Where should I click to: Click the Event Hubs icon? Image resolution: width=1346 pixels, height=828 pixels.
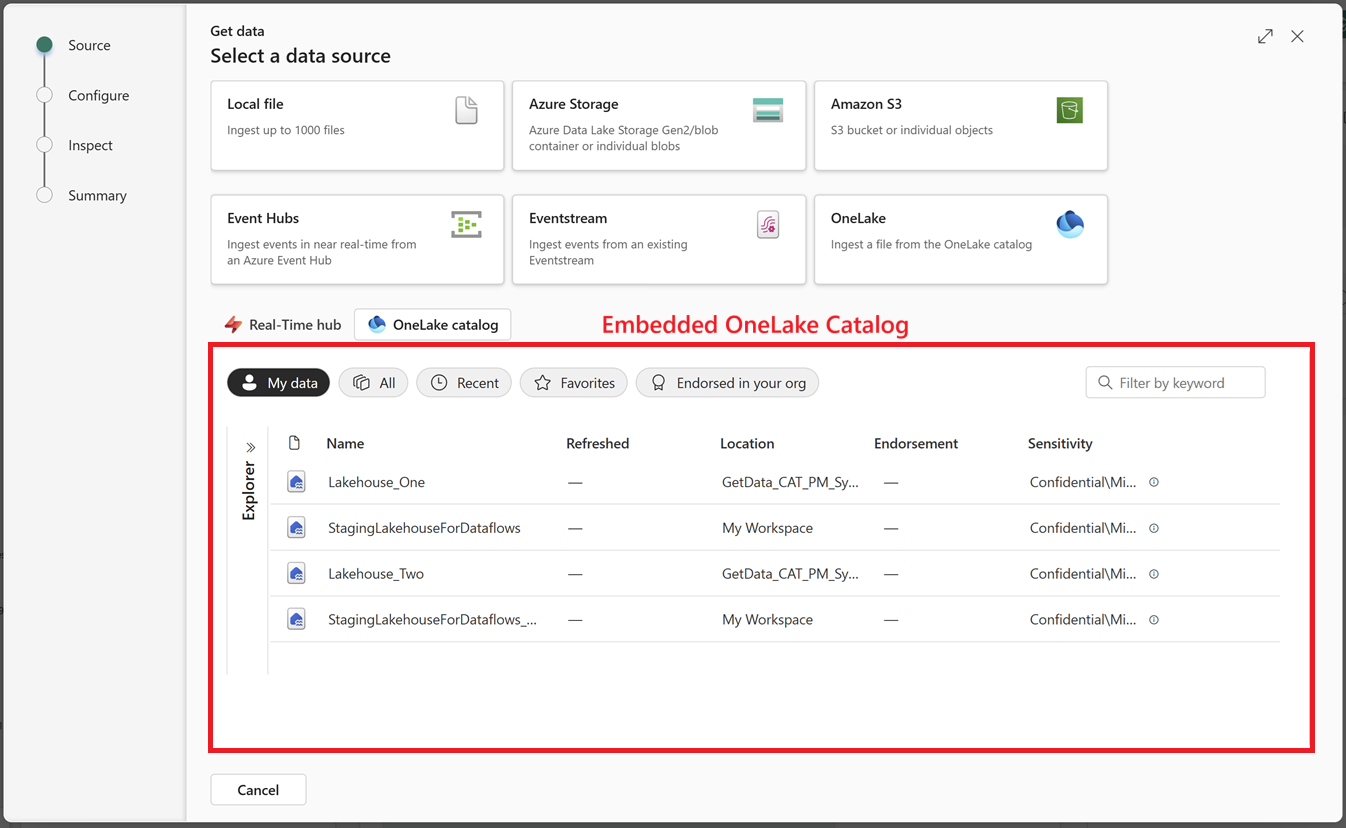point(466,224)
